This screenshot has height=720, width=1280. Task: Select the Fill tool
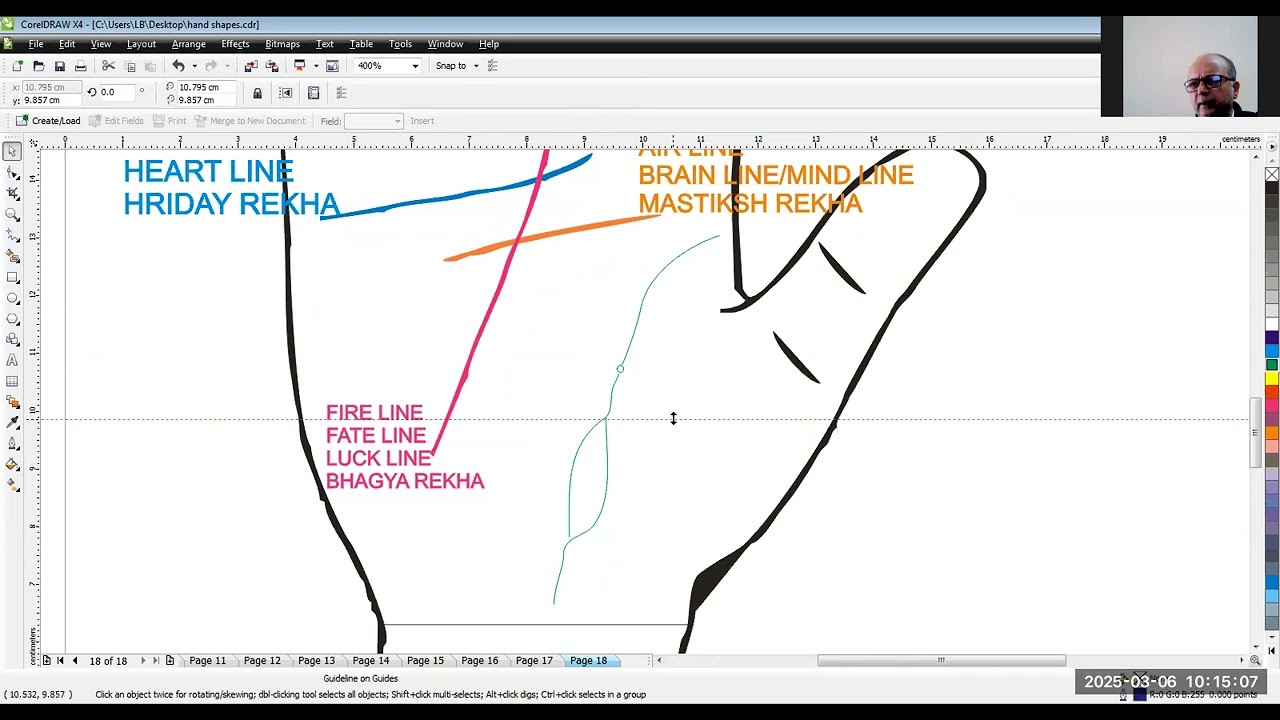point(12,465)
